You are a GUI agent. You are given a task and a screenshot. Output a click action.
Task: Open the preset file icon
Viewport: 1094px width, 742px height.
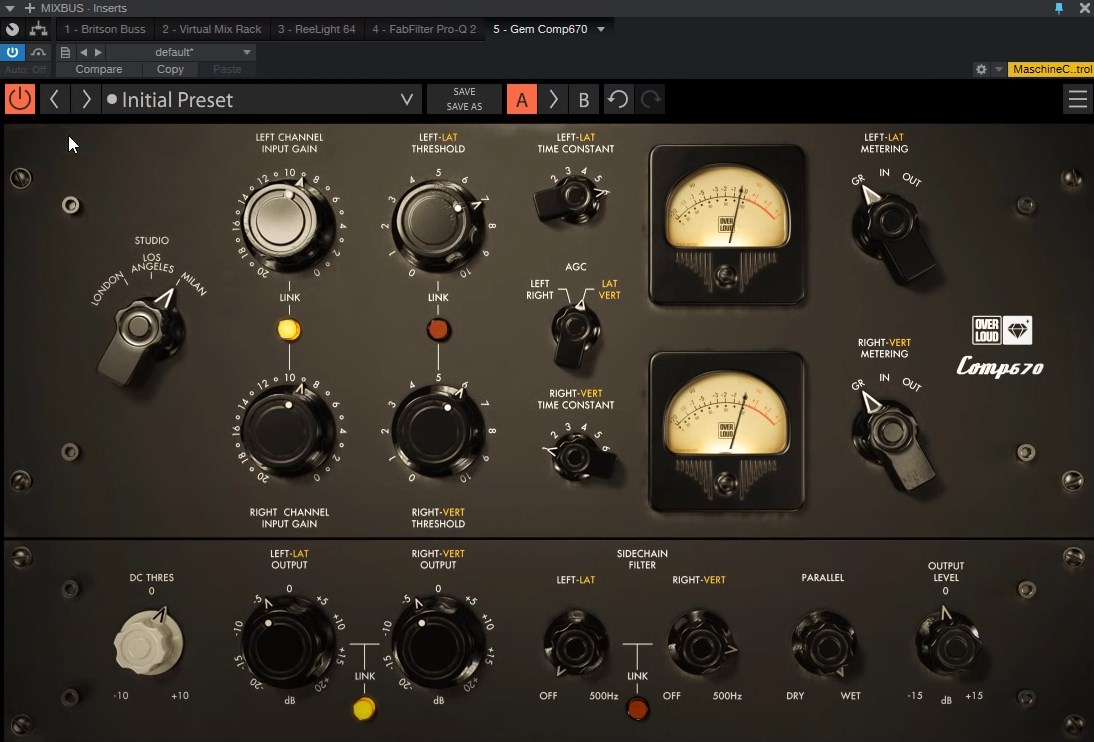click(65, 52)
